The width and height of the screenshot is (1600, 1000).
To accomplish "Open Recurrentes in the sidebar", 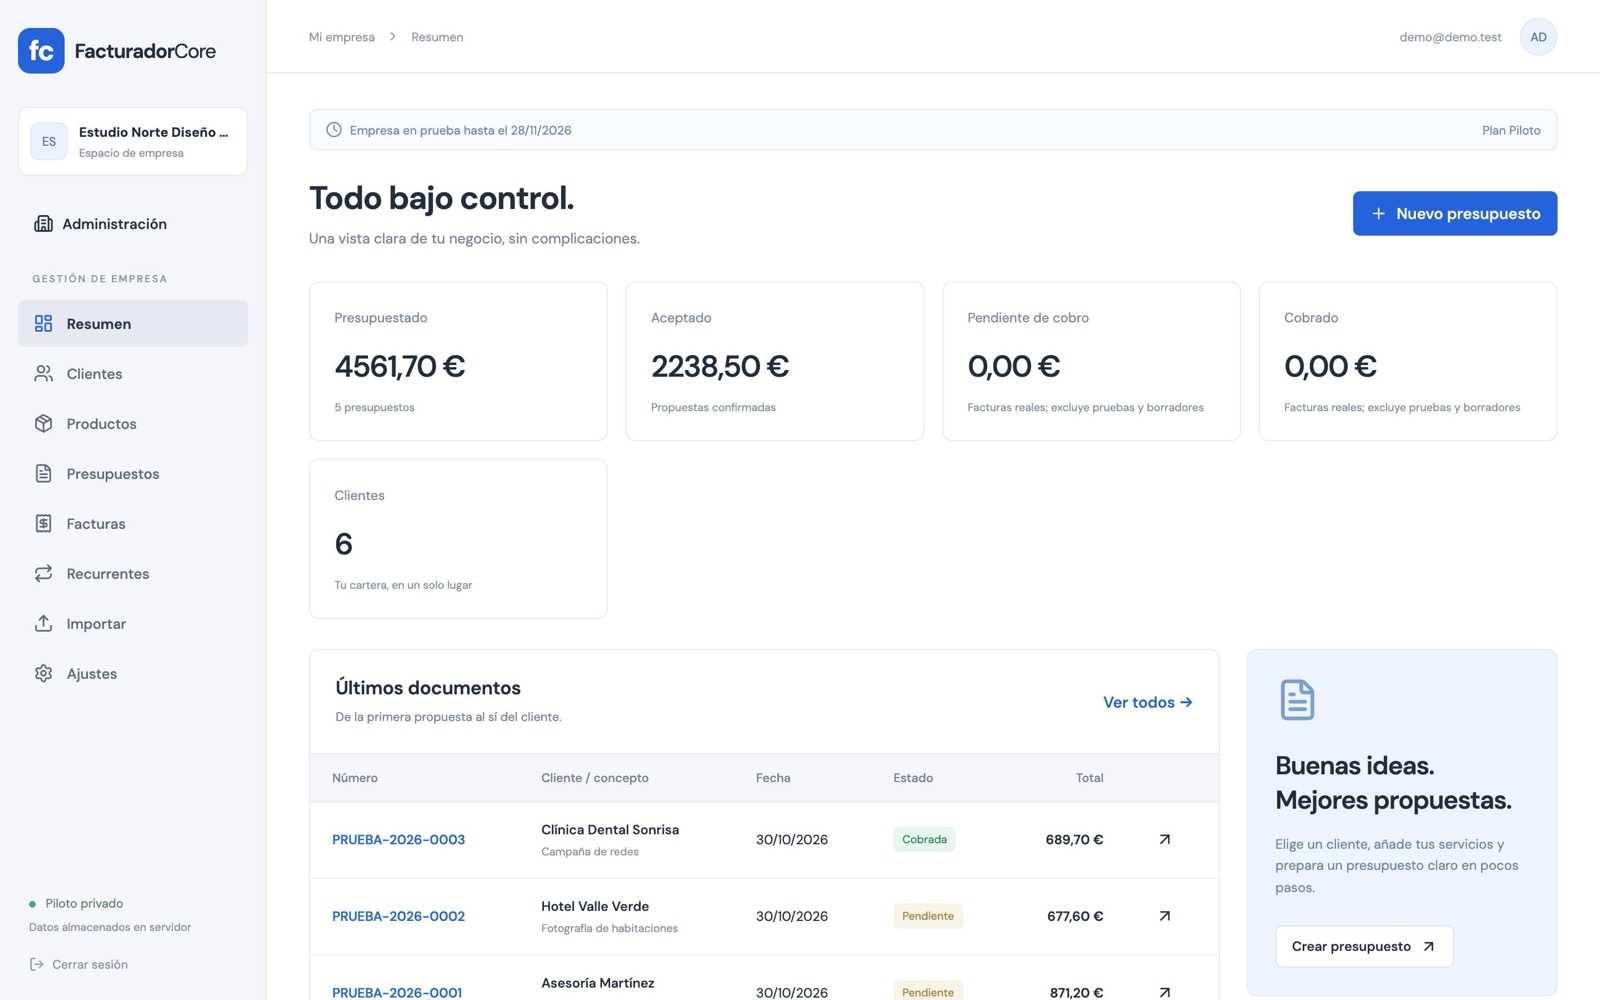I will (x=133, y=574).
